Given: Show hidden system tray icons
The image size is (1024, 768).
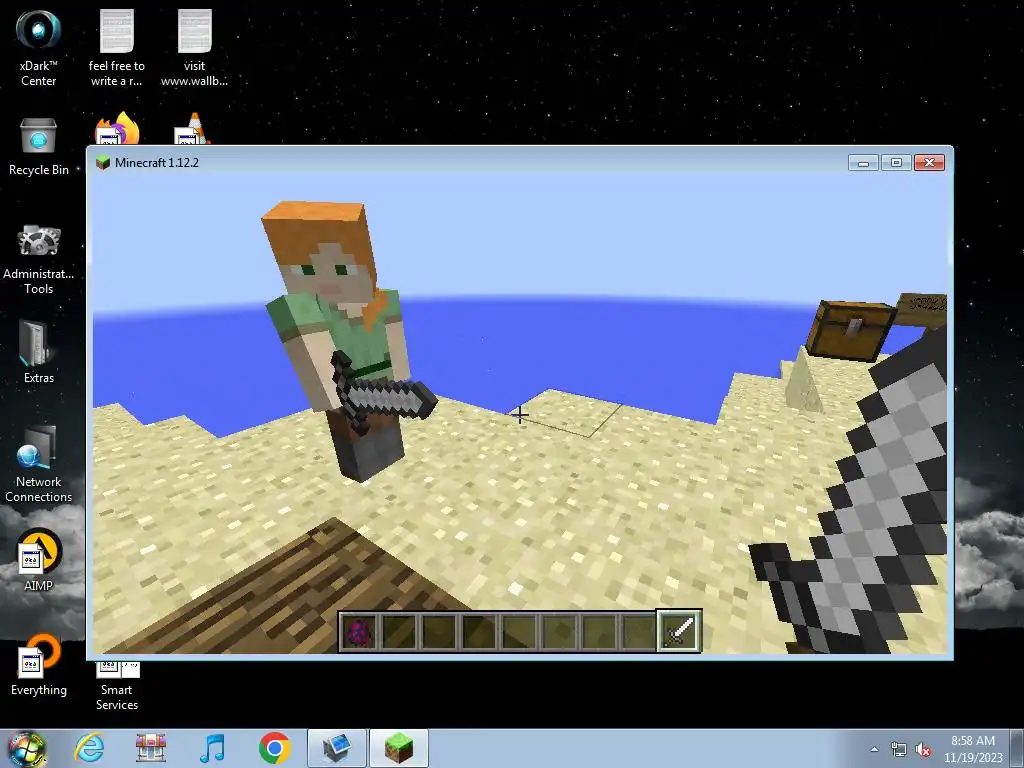Looking at the screenshot, I should [x=874, y=749].
